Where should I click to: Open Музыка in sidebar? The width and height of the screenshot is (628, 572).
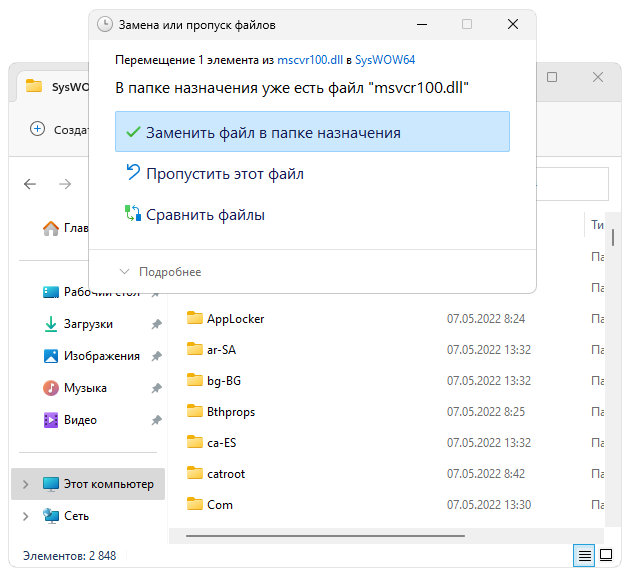pyautogui.click(x=85, y=388)
